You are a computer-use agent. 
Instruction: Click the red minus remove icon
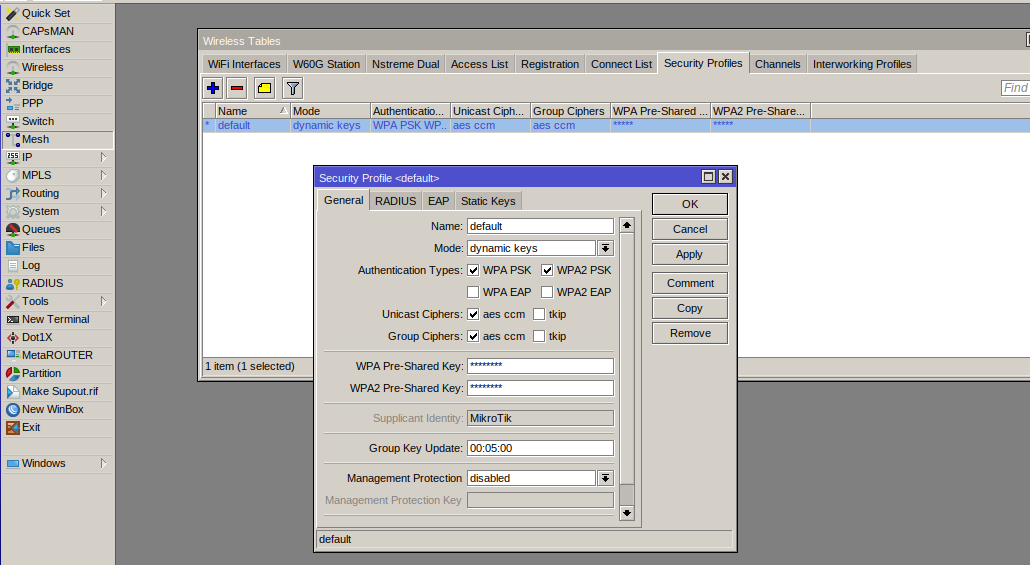coord(237,88)
